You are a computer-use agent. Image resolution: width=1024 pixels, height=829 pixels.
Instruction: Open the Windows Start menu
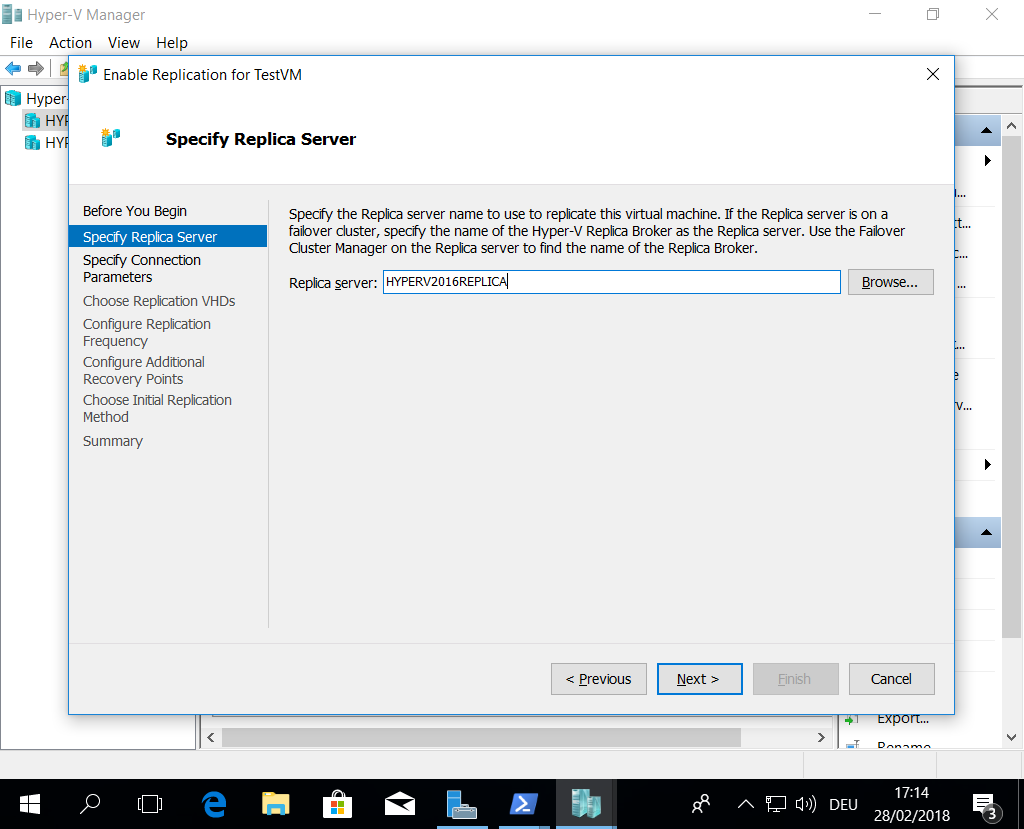[29, 804]
